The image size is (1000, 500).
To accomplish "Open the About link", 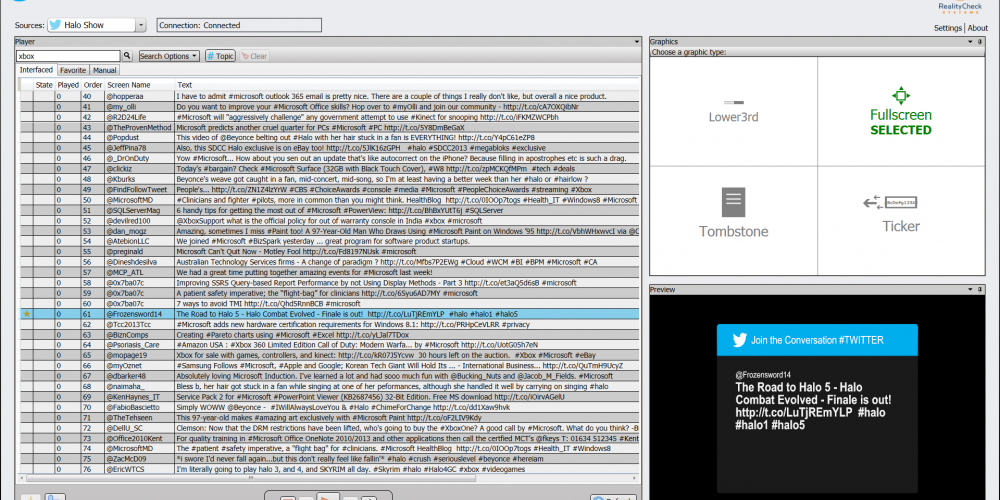I will click(978, 28).
